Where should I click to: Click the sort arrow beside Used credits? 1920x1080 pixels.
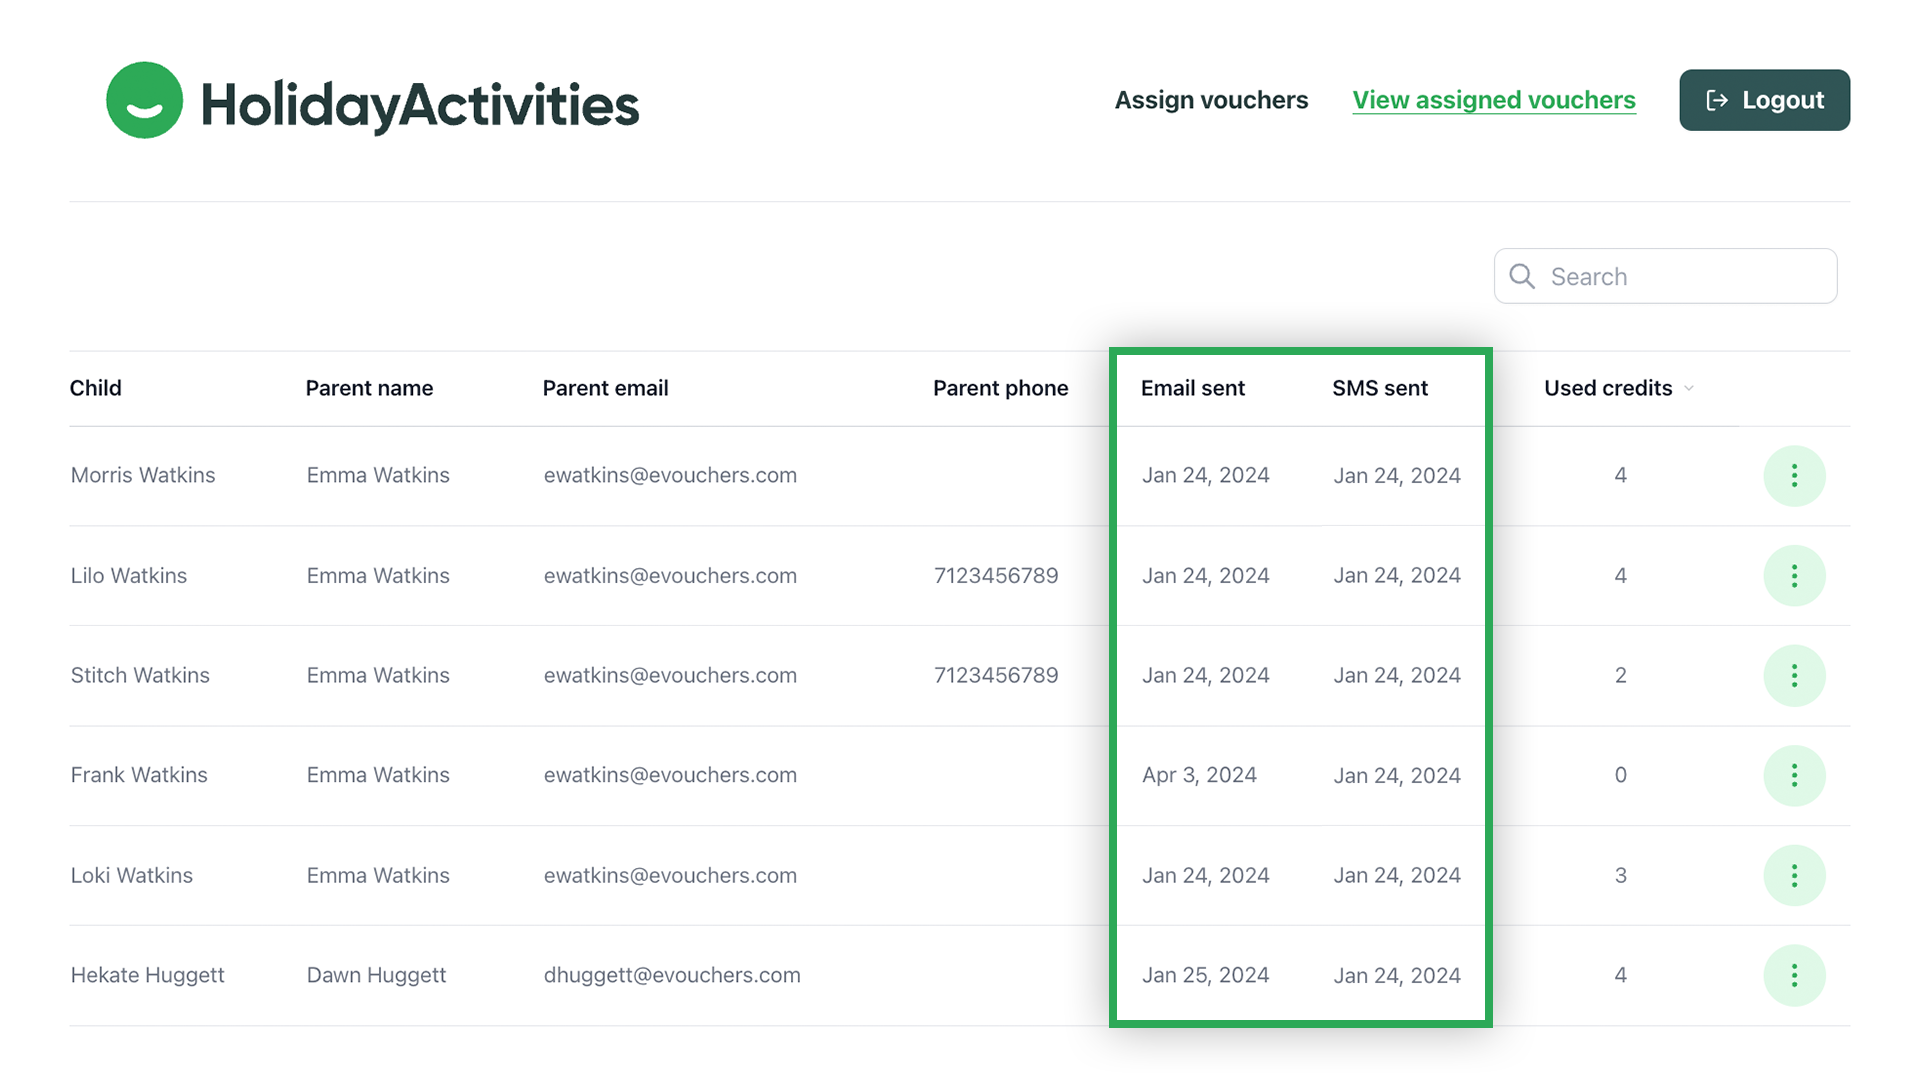(1689, 389)
